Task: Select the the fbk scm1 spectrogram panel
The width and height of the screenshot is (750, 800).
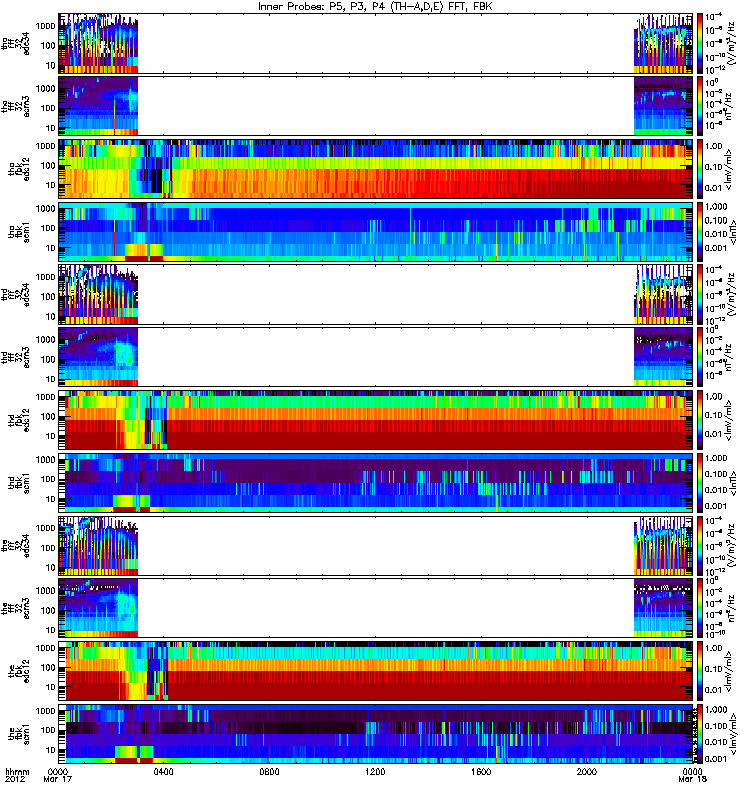Action: 376,734
